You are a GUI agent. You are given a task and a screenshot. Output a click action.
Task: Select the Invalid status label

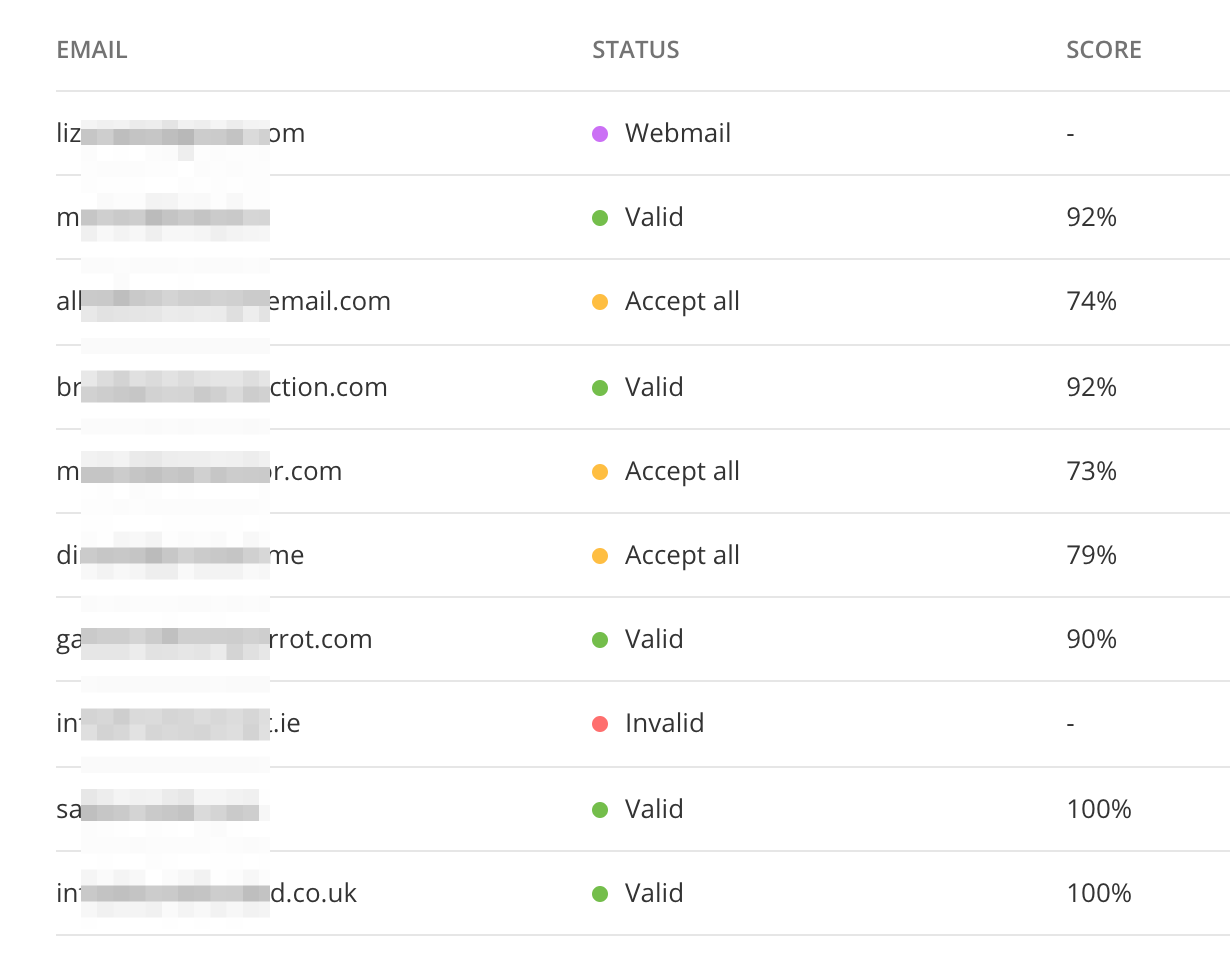pos(665,723)
